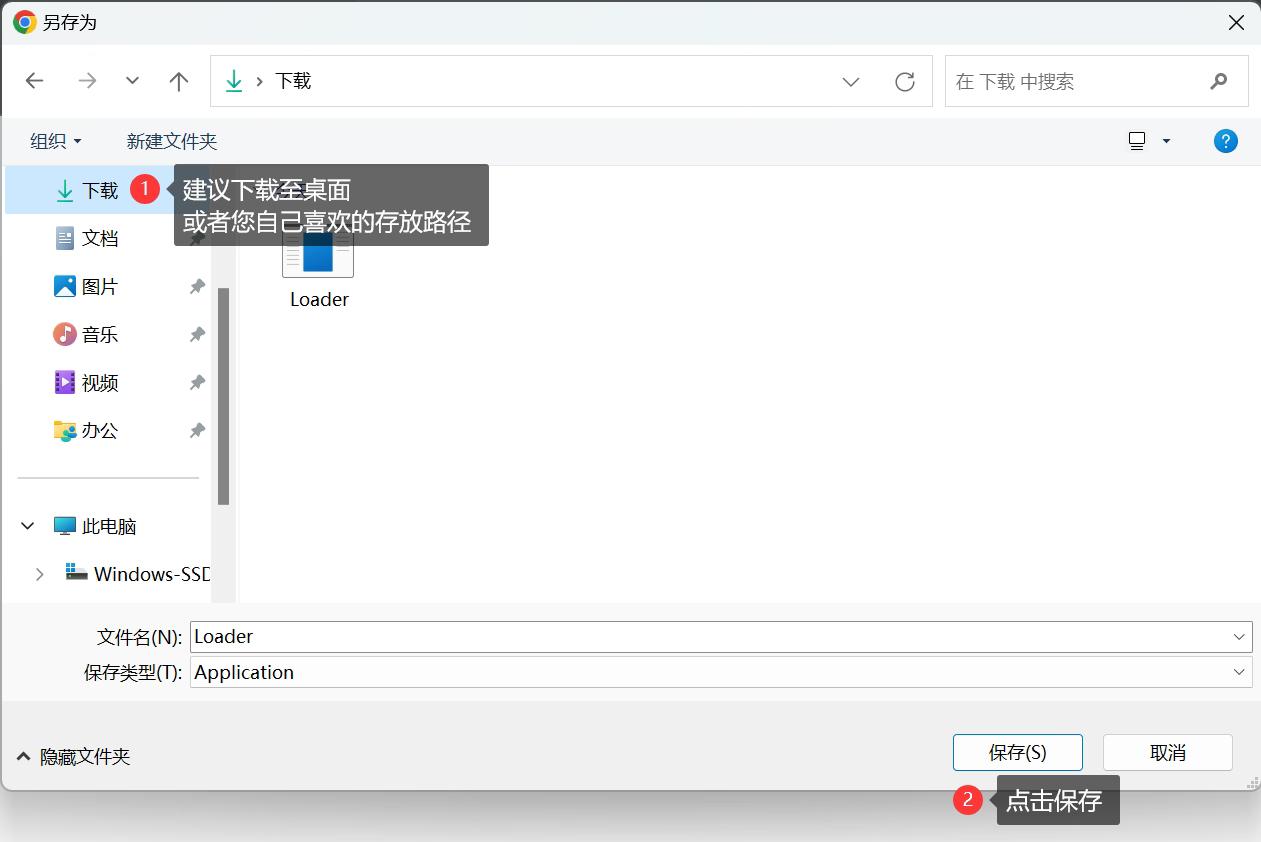Click the search magnifier in search box
The height and width of the screenshot is (842, 1261).
pos(1219,81)
